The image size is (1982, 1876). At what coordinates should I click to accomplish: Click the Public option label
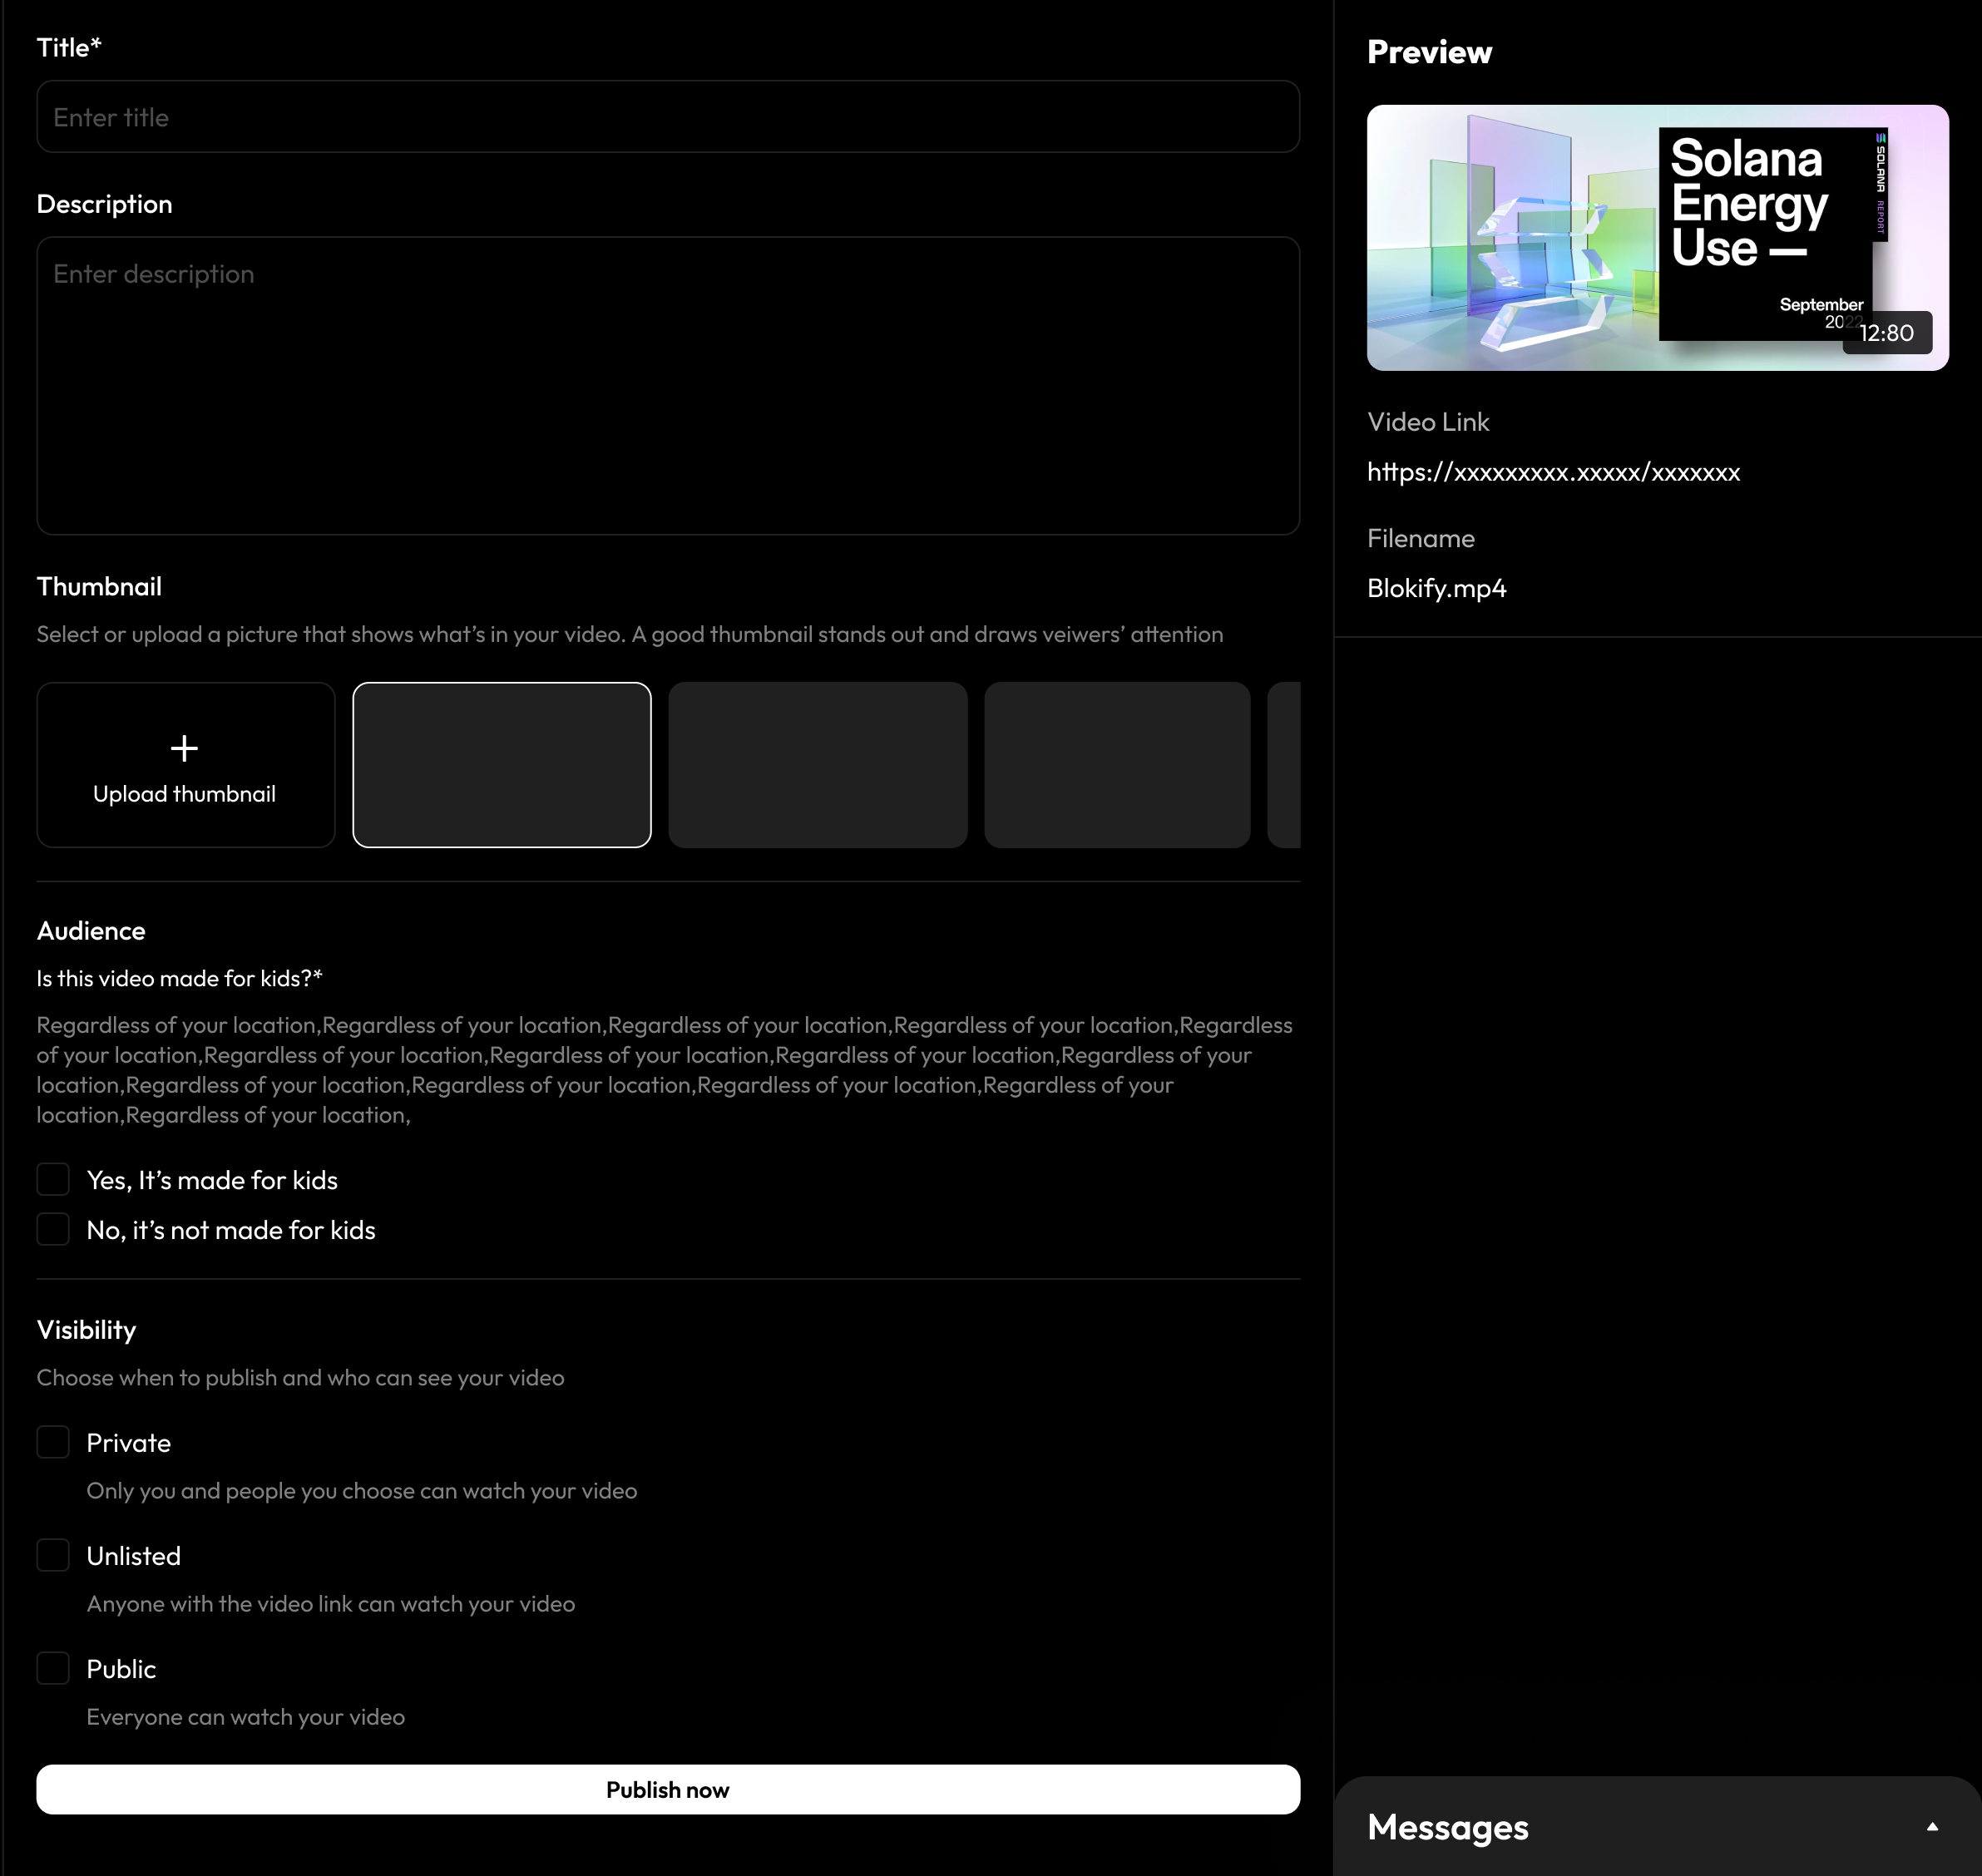121,1669
